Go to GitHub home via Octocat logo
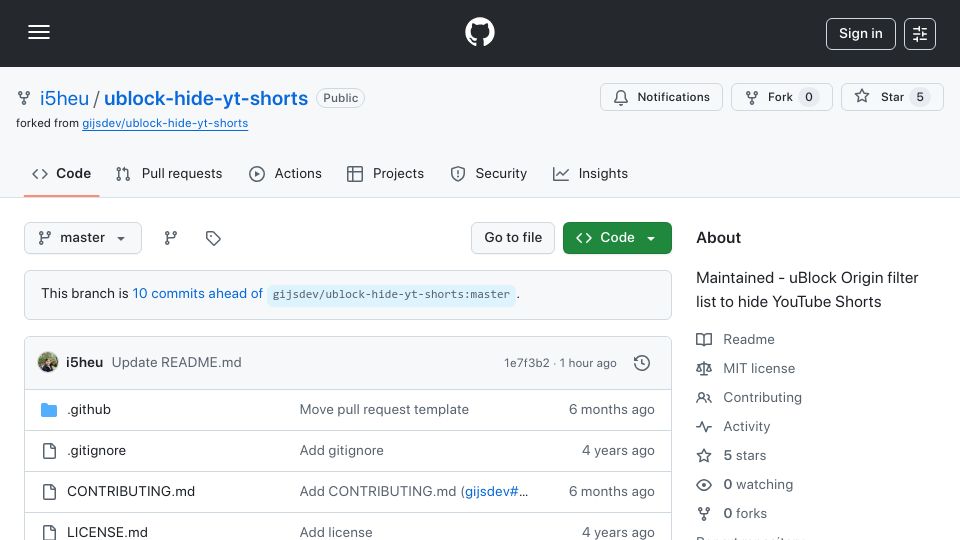The image size is (960, 540). [479, 32]
